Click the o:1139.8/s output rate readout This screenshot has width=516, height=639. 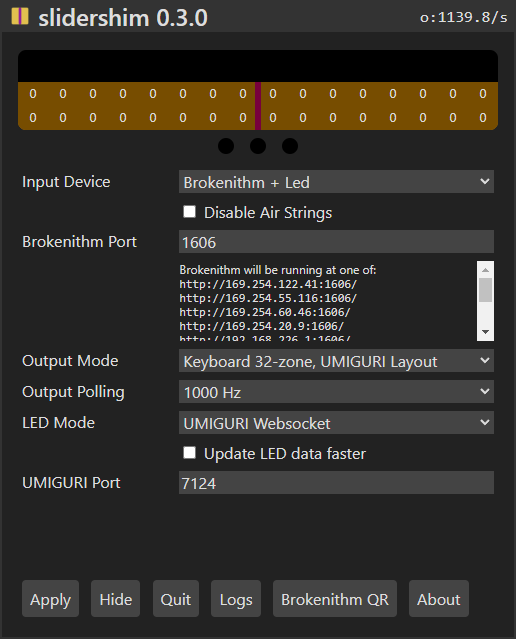click(x=463, y=17)
